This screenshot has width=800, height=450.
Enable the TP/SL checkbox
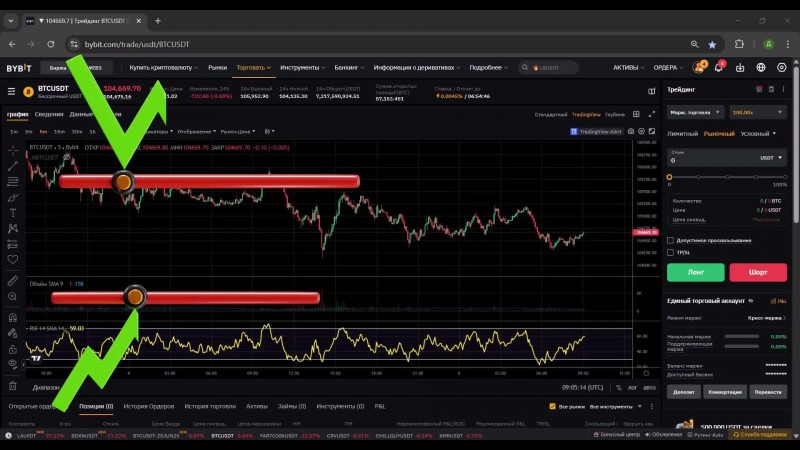coord(670,252)
